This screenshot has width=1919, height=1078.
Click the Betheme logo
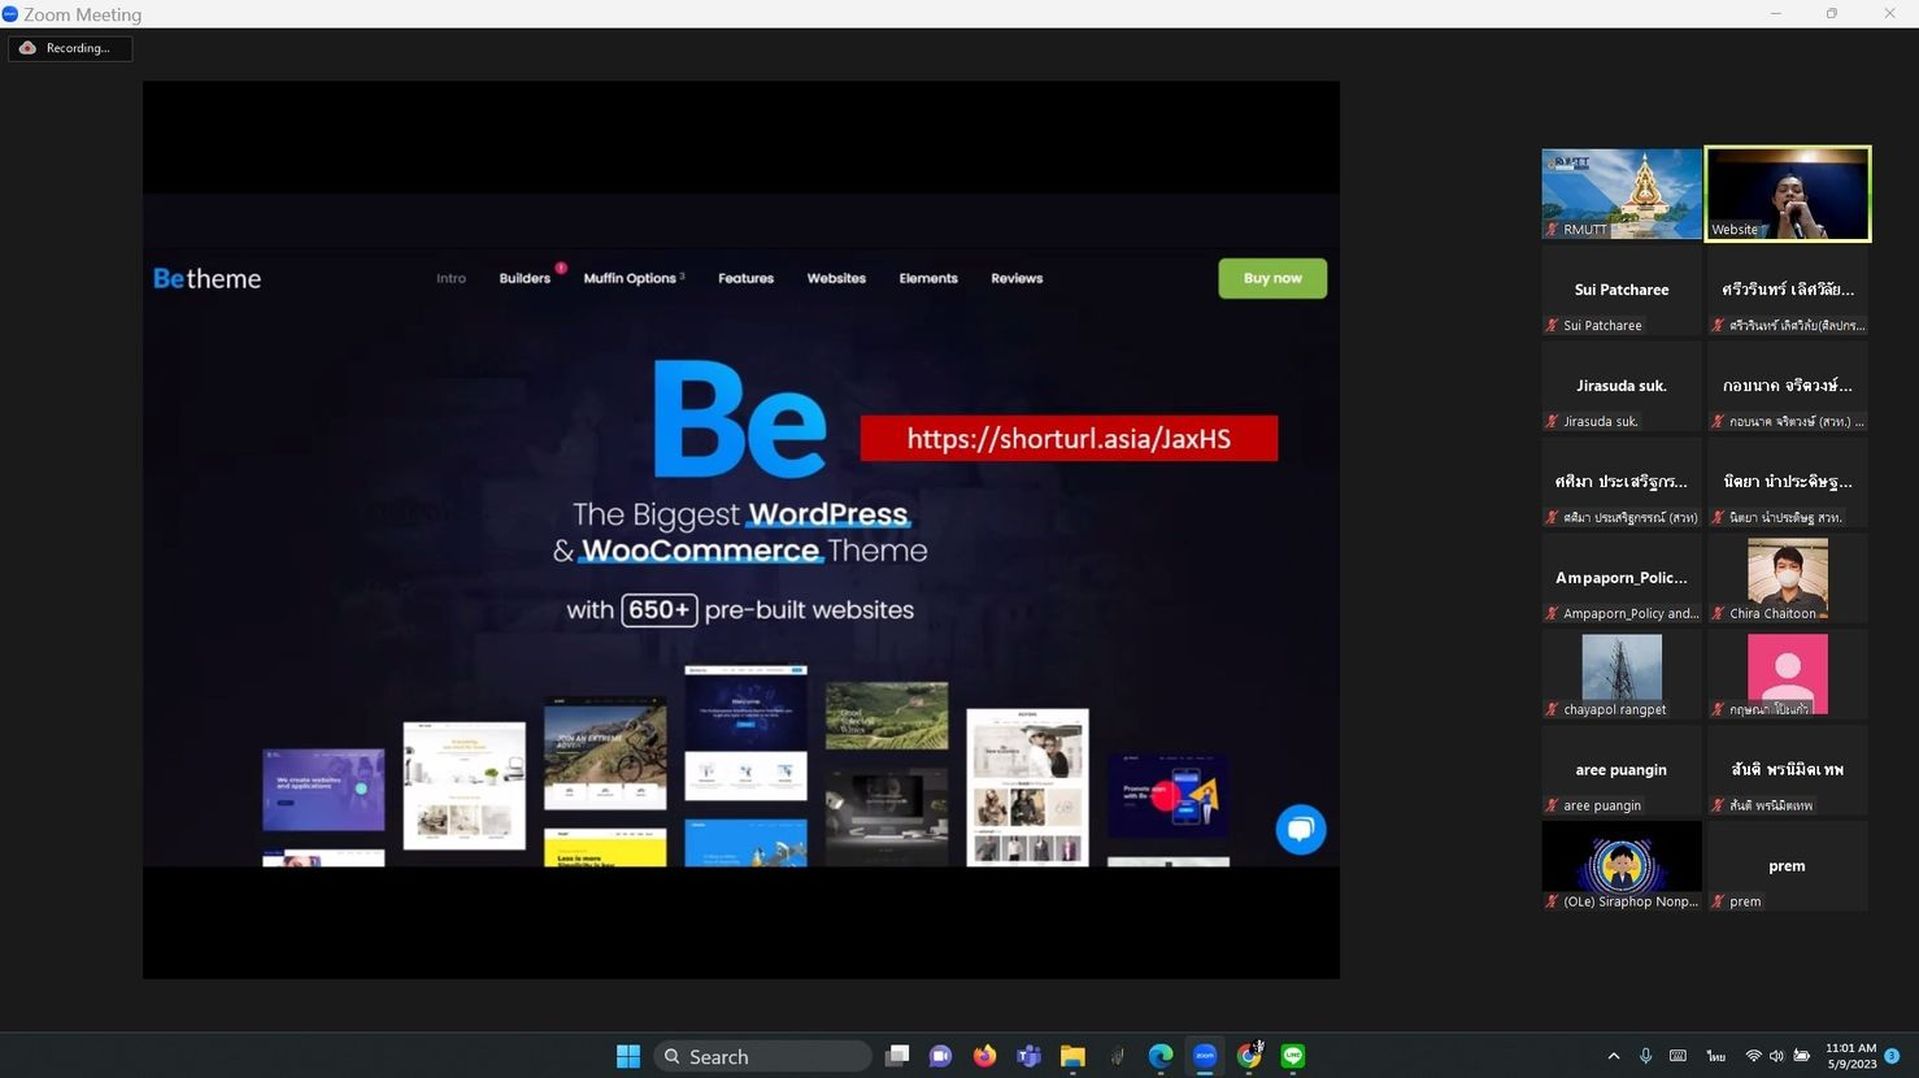(x=207, y=278)
